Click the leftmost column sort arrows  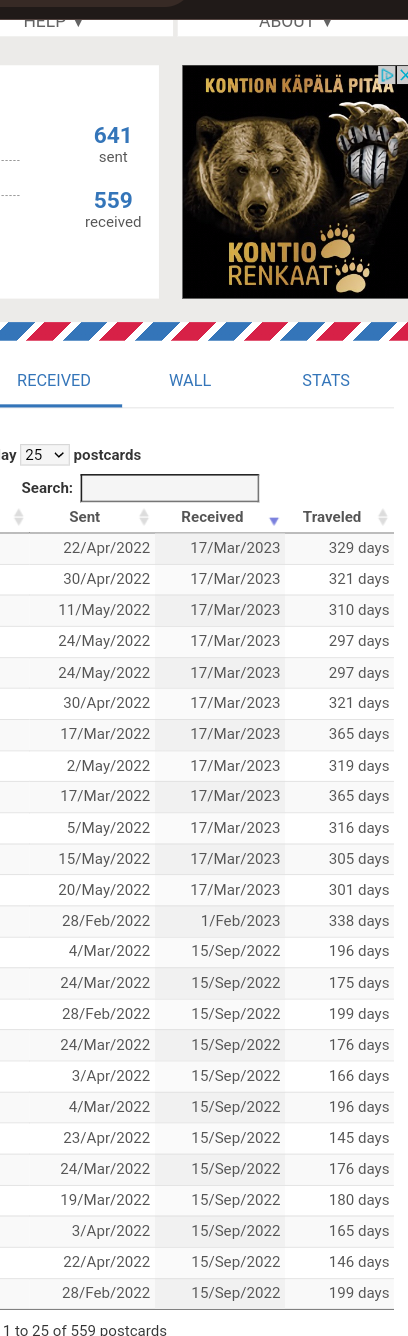(x=18, y=517)
